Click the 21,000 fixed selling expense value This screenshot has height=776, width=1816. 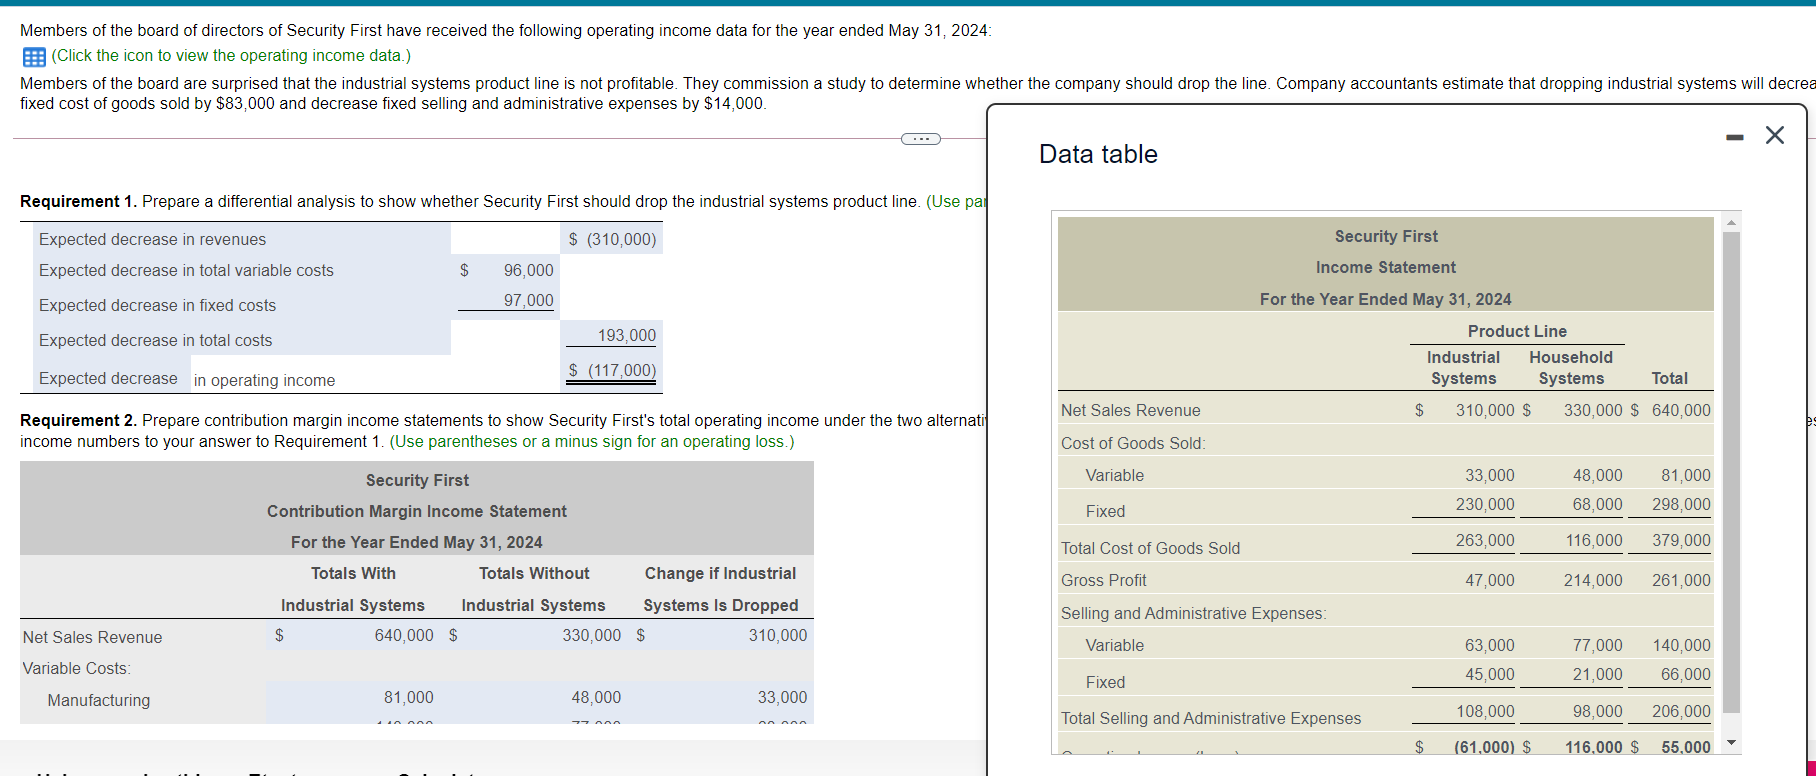click(1597, 674)
